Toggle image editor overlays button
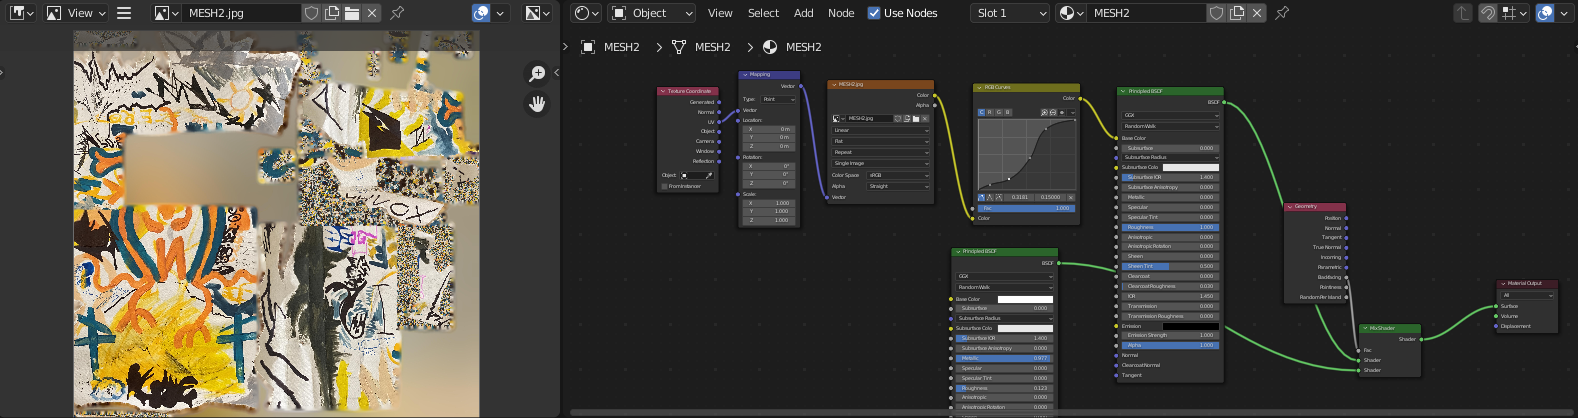This screenshot has height=418, width=1578. pyautogui.click(x=481, y=13)
